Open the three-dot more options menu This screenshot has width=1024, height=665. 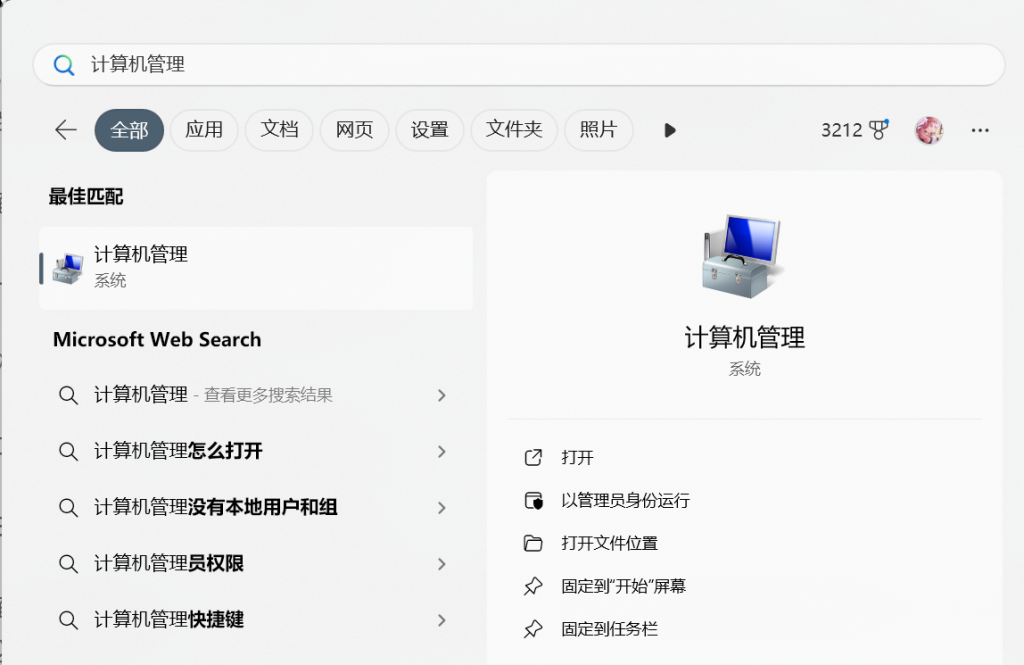(980, 130)
